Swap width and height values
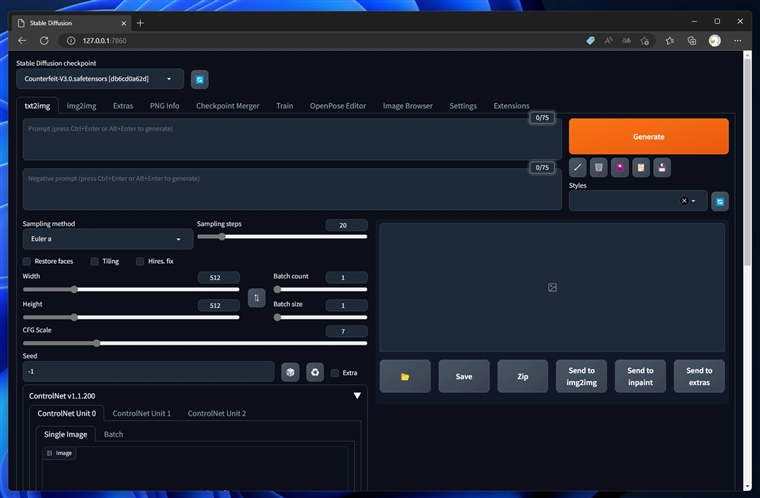The height and width of the screenshot is (498, 760). tap(256, 298)
